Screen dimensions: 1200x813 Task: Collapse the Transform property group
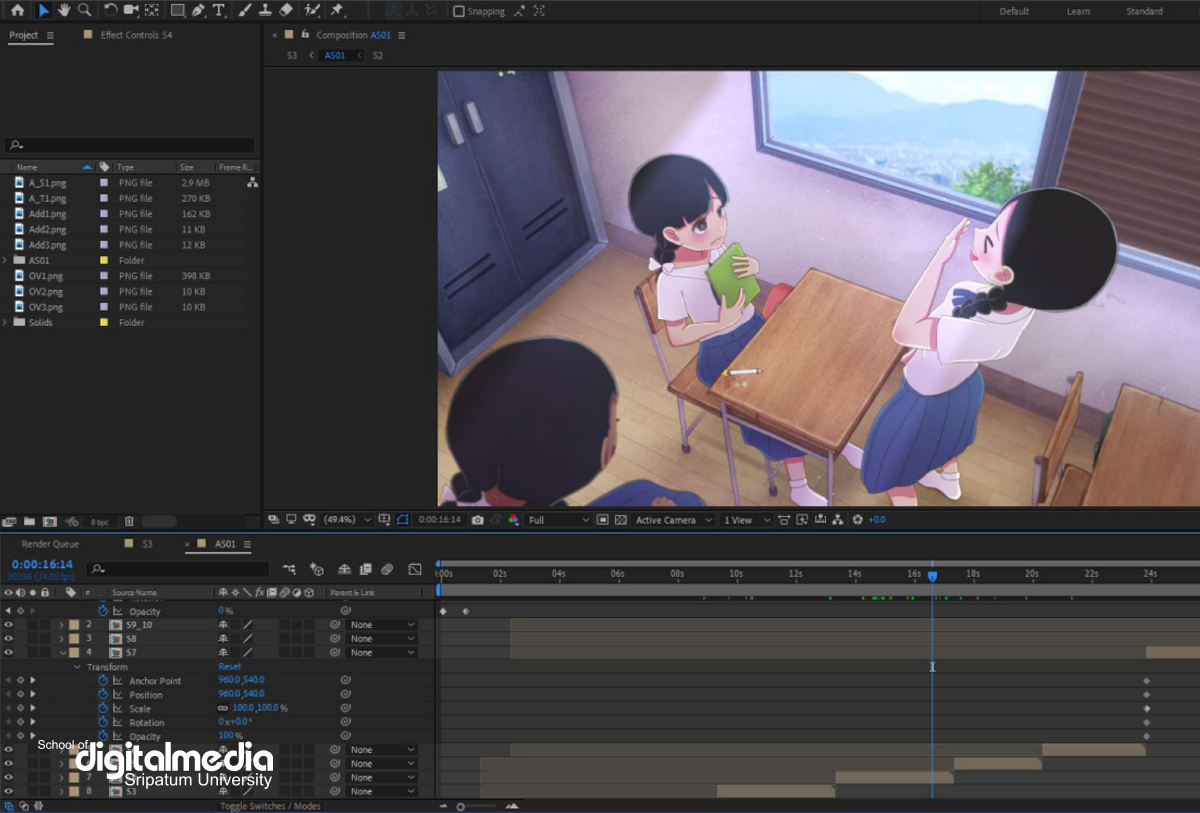click(x=77, y=667)
